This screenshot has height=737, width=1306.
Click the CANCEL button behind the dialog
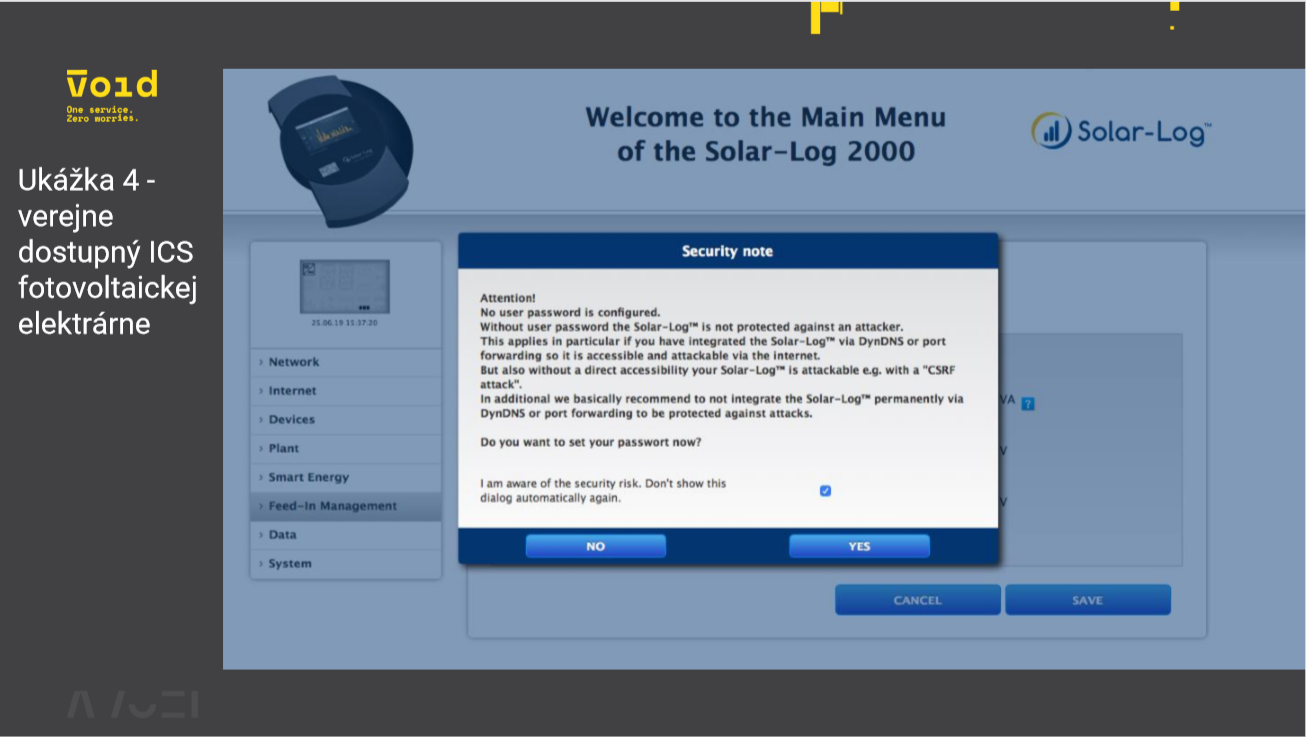click(918, 600)
